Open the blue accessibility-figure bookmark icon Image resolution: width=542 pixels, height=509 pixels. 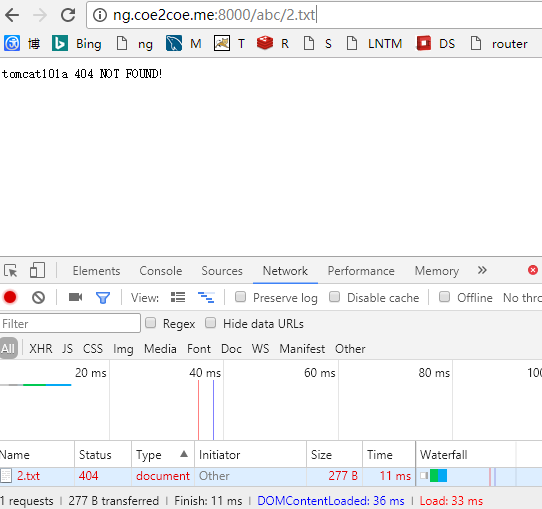(x=12, y=44)
